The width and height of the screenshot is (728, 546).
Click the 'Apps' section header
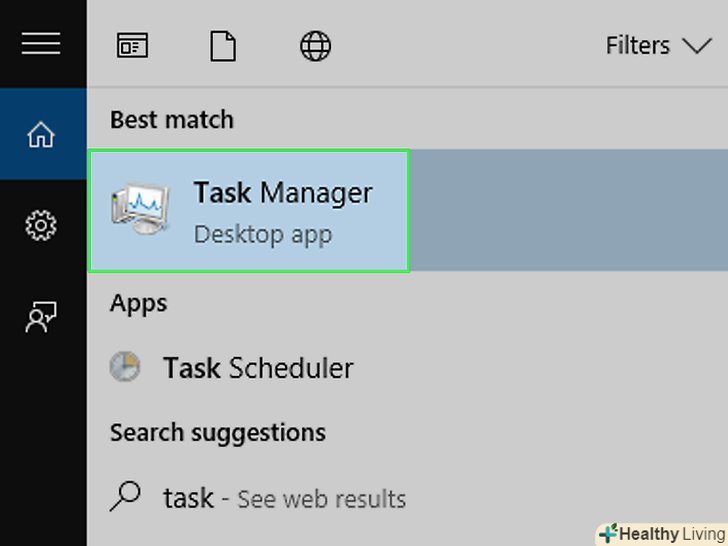[138, 302]
